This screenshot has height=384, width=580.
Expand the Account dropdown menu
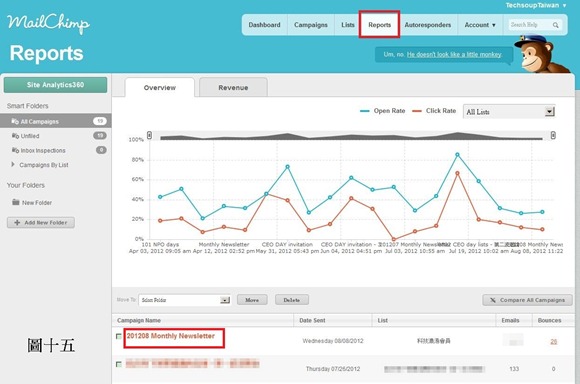point(480,25)
